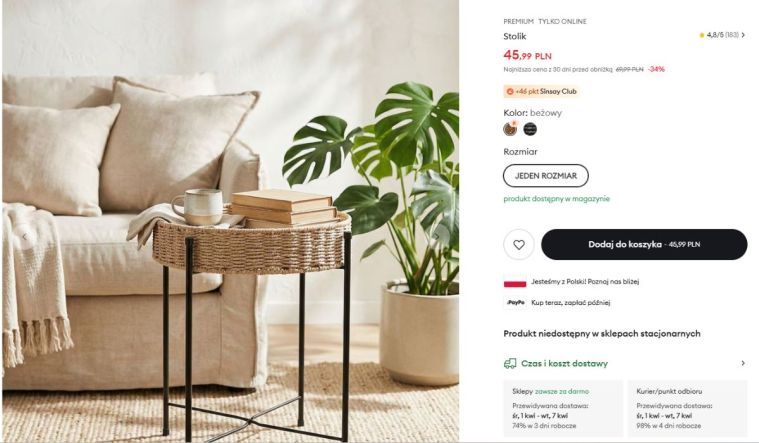
Task: Expand Czas i koszt dostawy chevron
Action: 743,363
